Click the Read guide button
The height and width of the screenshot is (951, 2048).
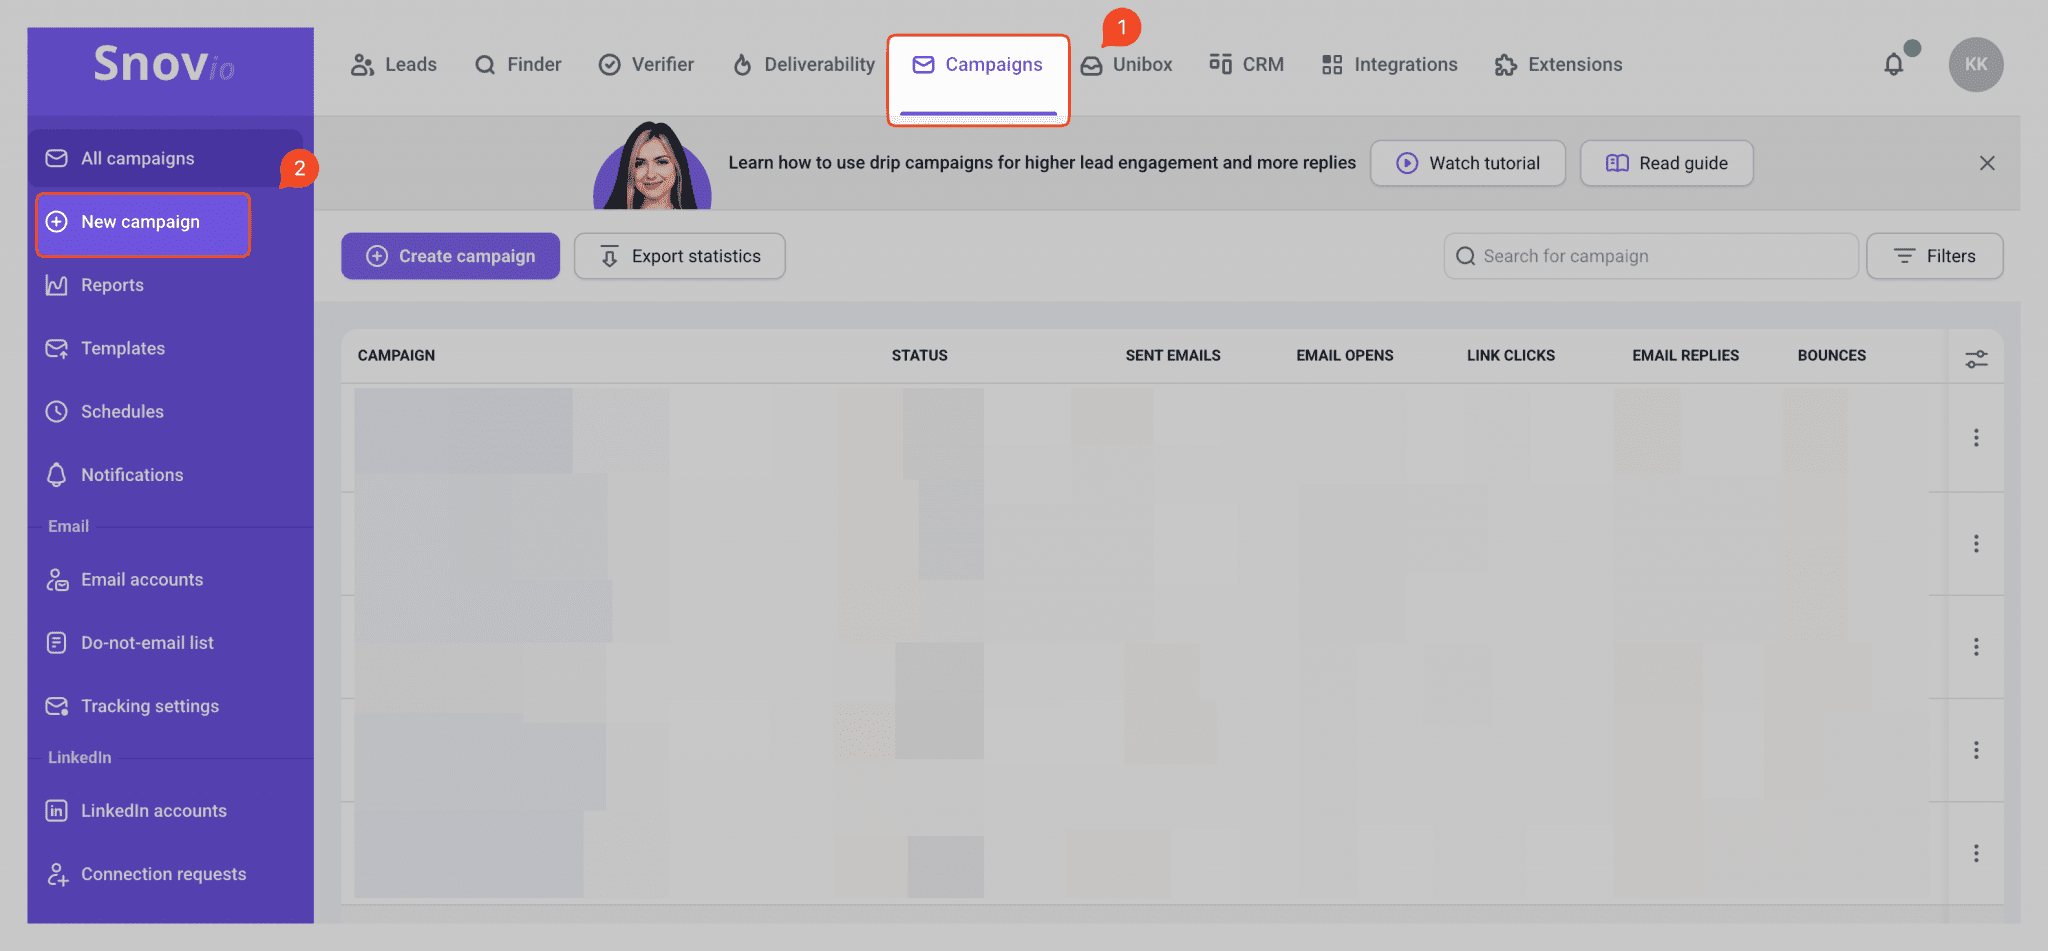(x=1665, y=162)
